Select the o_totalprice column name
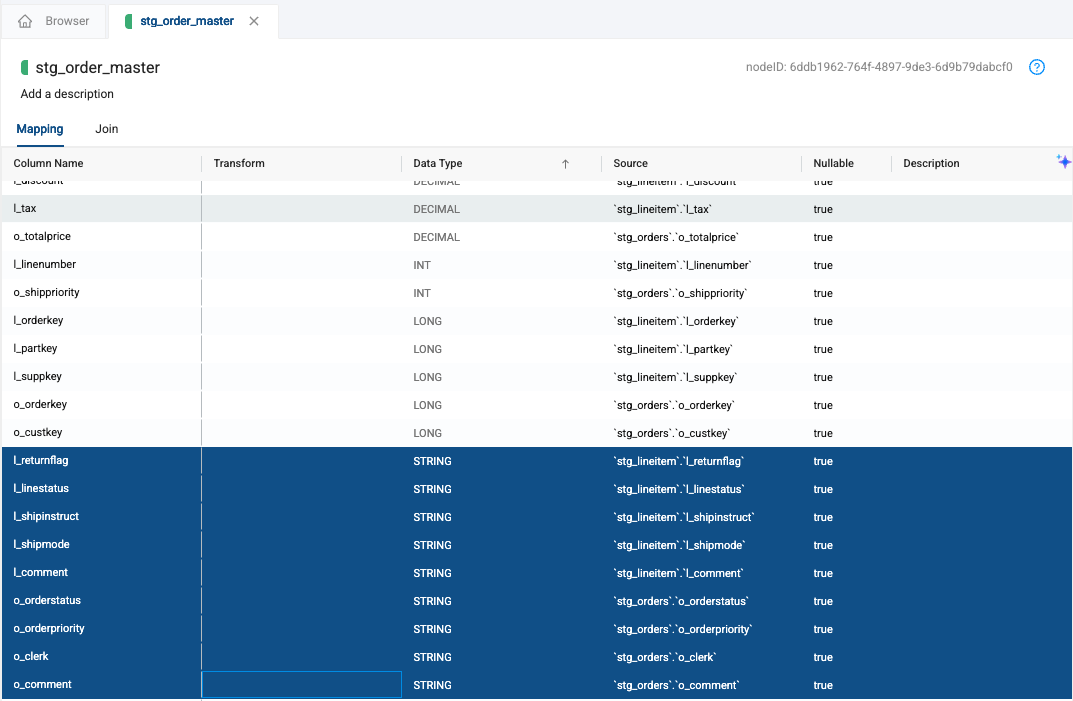The width and height of the screenshot is (1073, 701). coord(42,236)
